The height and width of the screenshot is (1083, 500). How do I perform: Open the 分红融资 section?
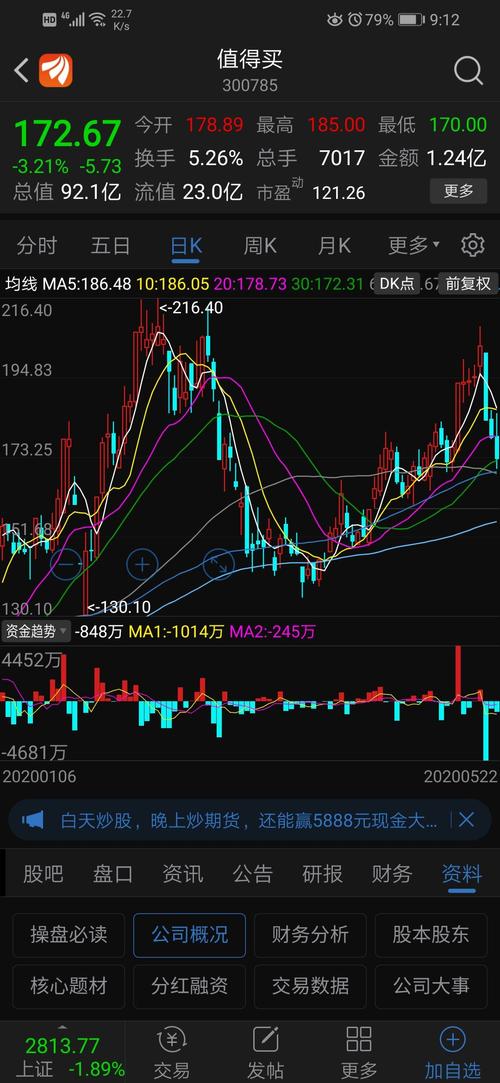point(189,986)
